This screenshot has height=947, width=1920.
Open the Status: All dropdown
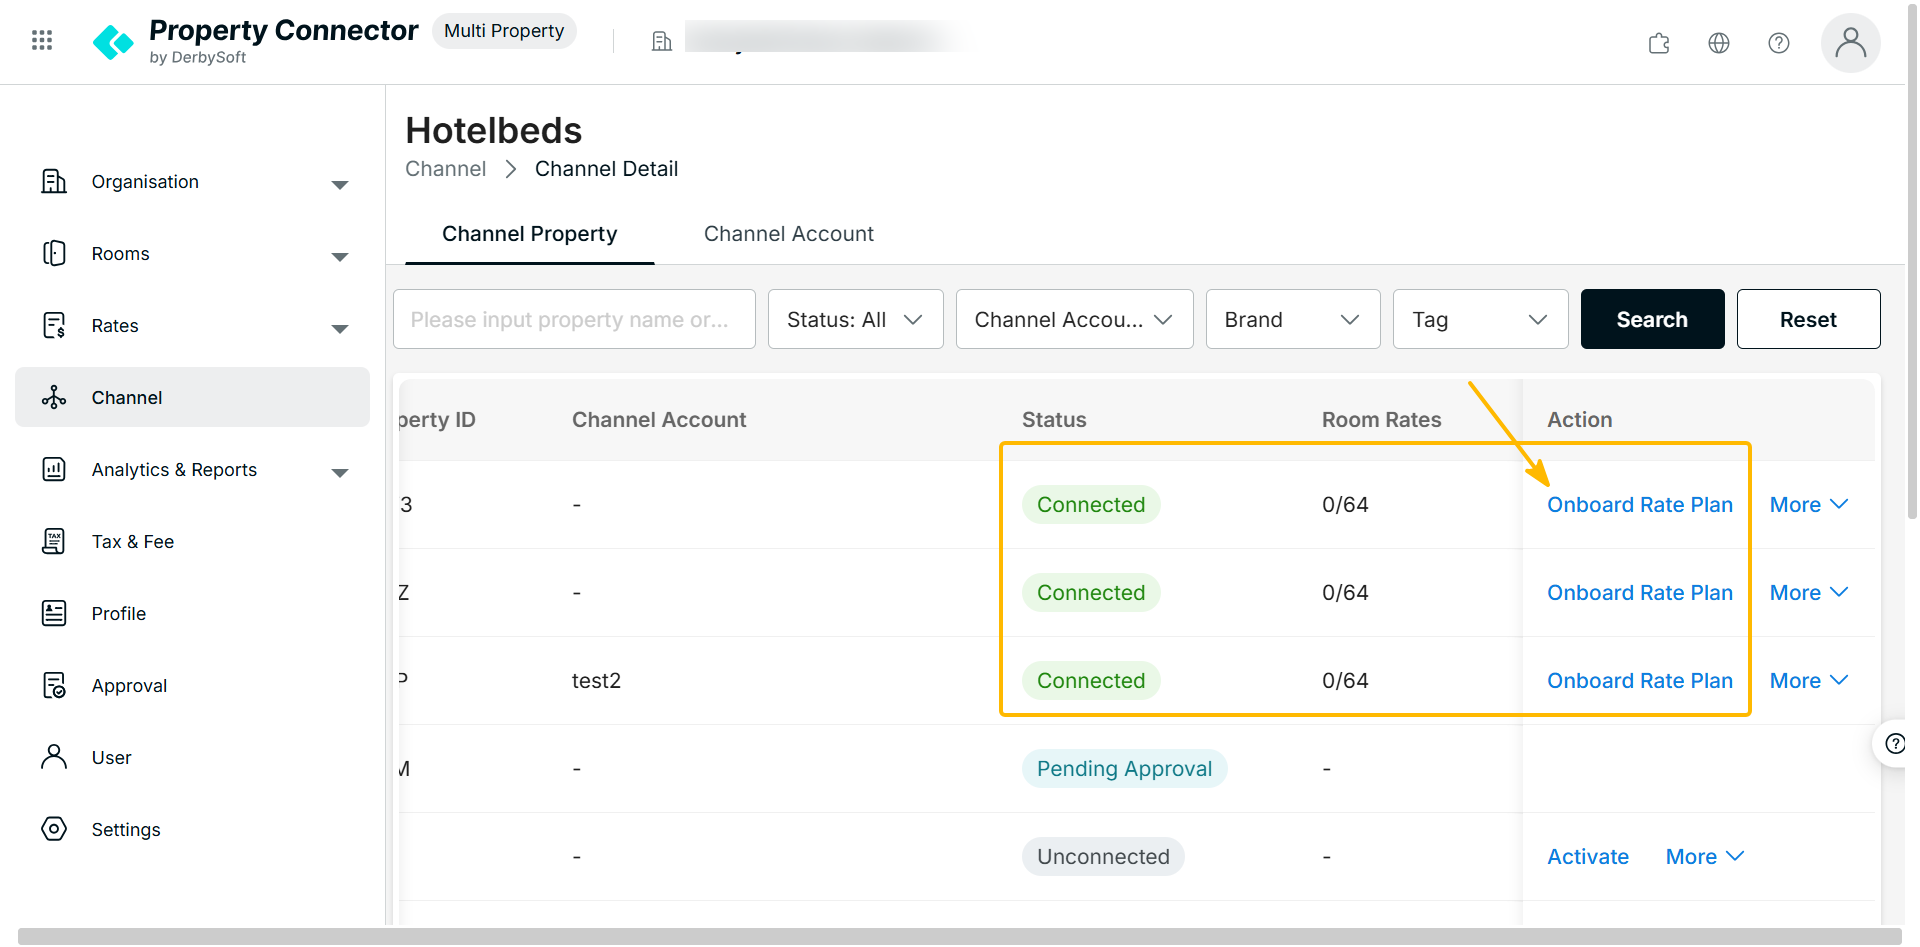click(x=855, y=319)
